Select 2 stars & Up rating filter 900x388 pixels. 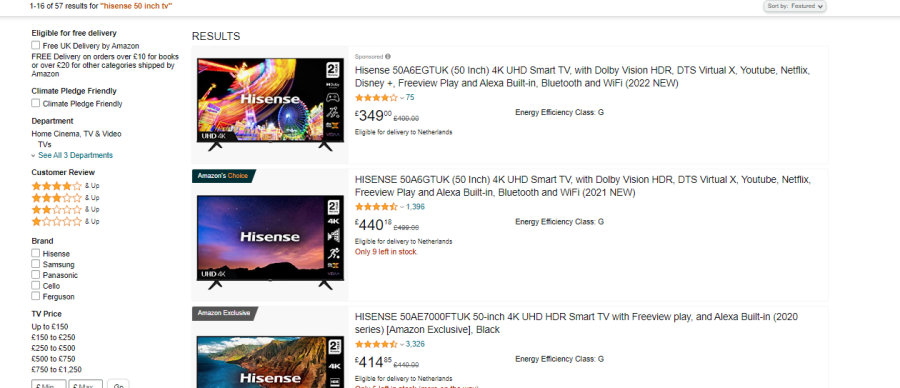(x=65, y=209)
